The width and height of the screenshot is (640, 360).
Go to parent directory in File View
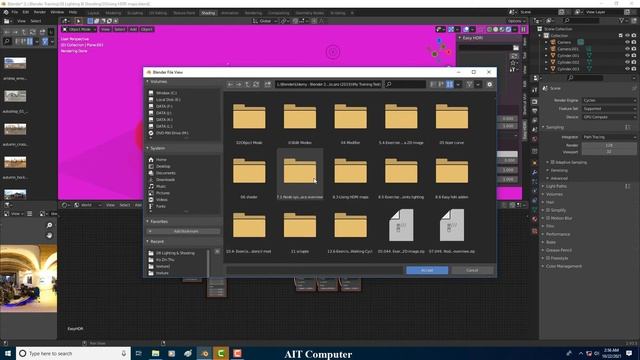pyautogui.click(x=247, y=84)
